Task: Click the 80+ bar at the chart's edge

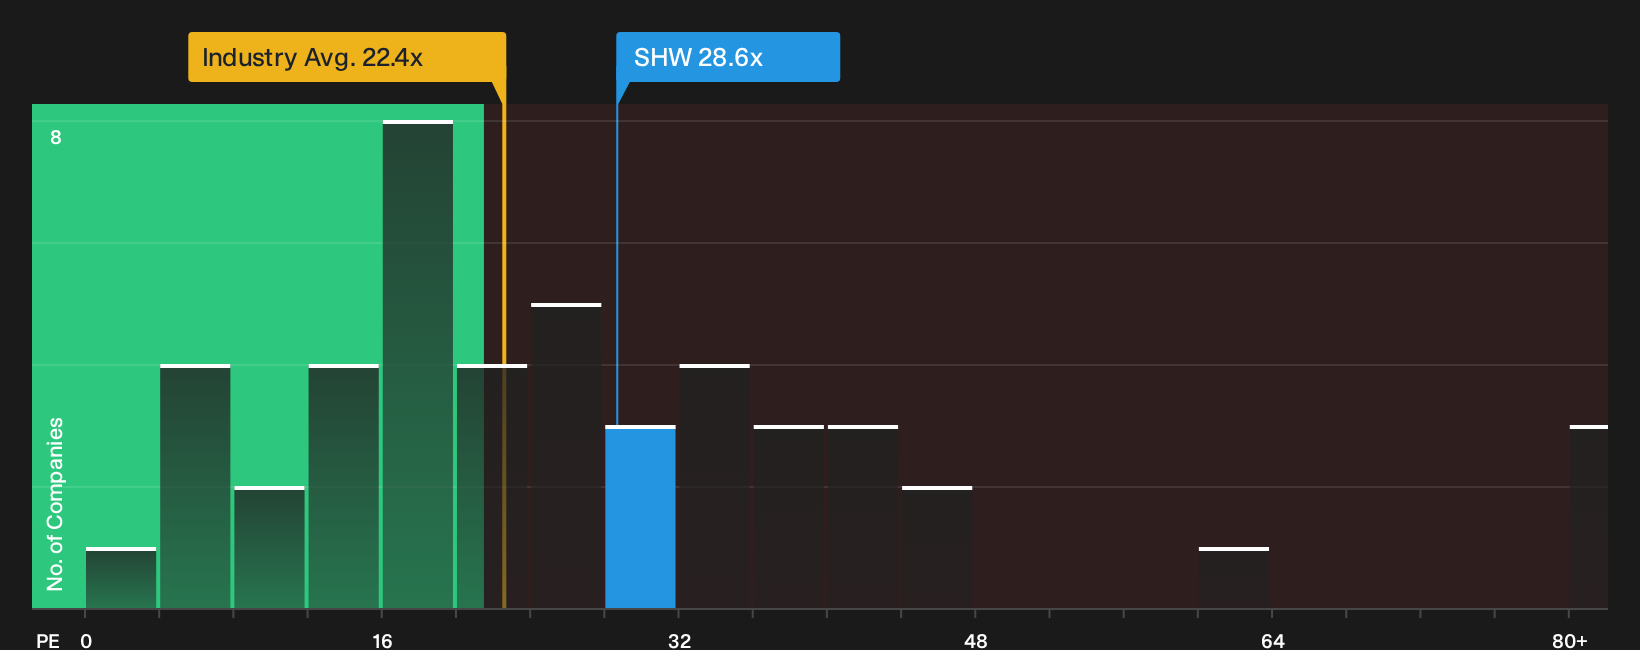Action: 1589,517
